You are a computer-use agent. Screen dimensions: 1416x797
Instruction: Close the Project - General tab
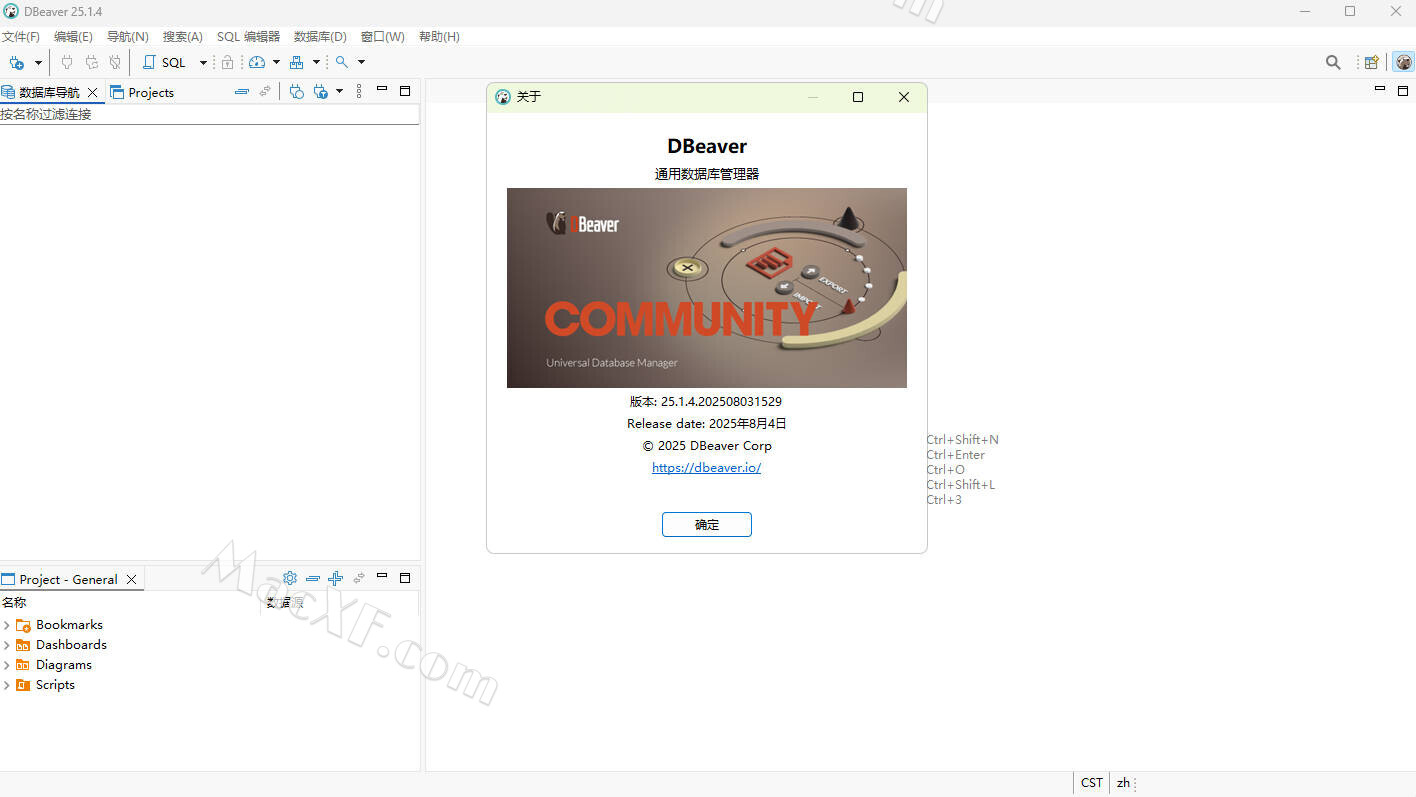[131, 579]
